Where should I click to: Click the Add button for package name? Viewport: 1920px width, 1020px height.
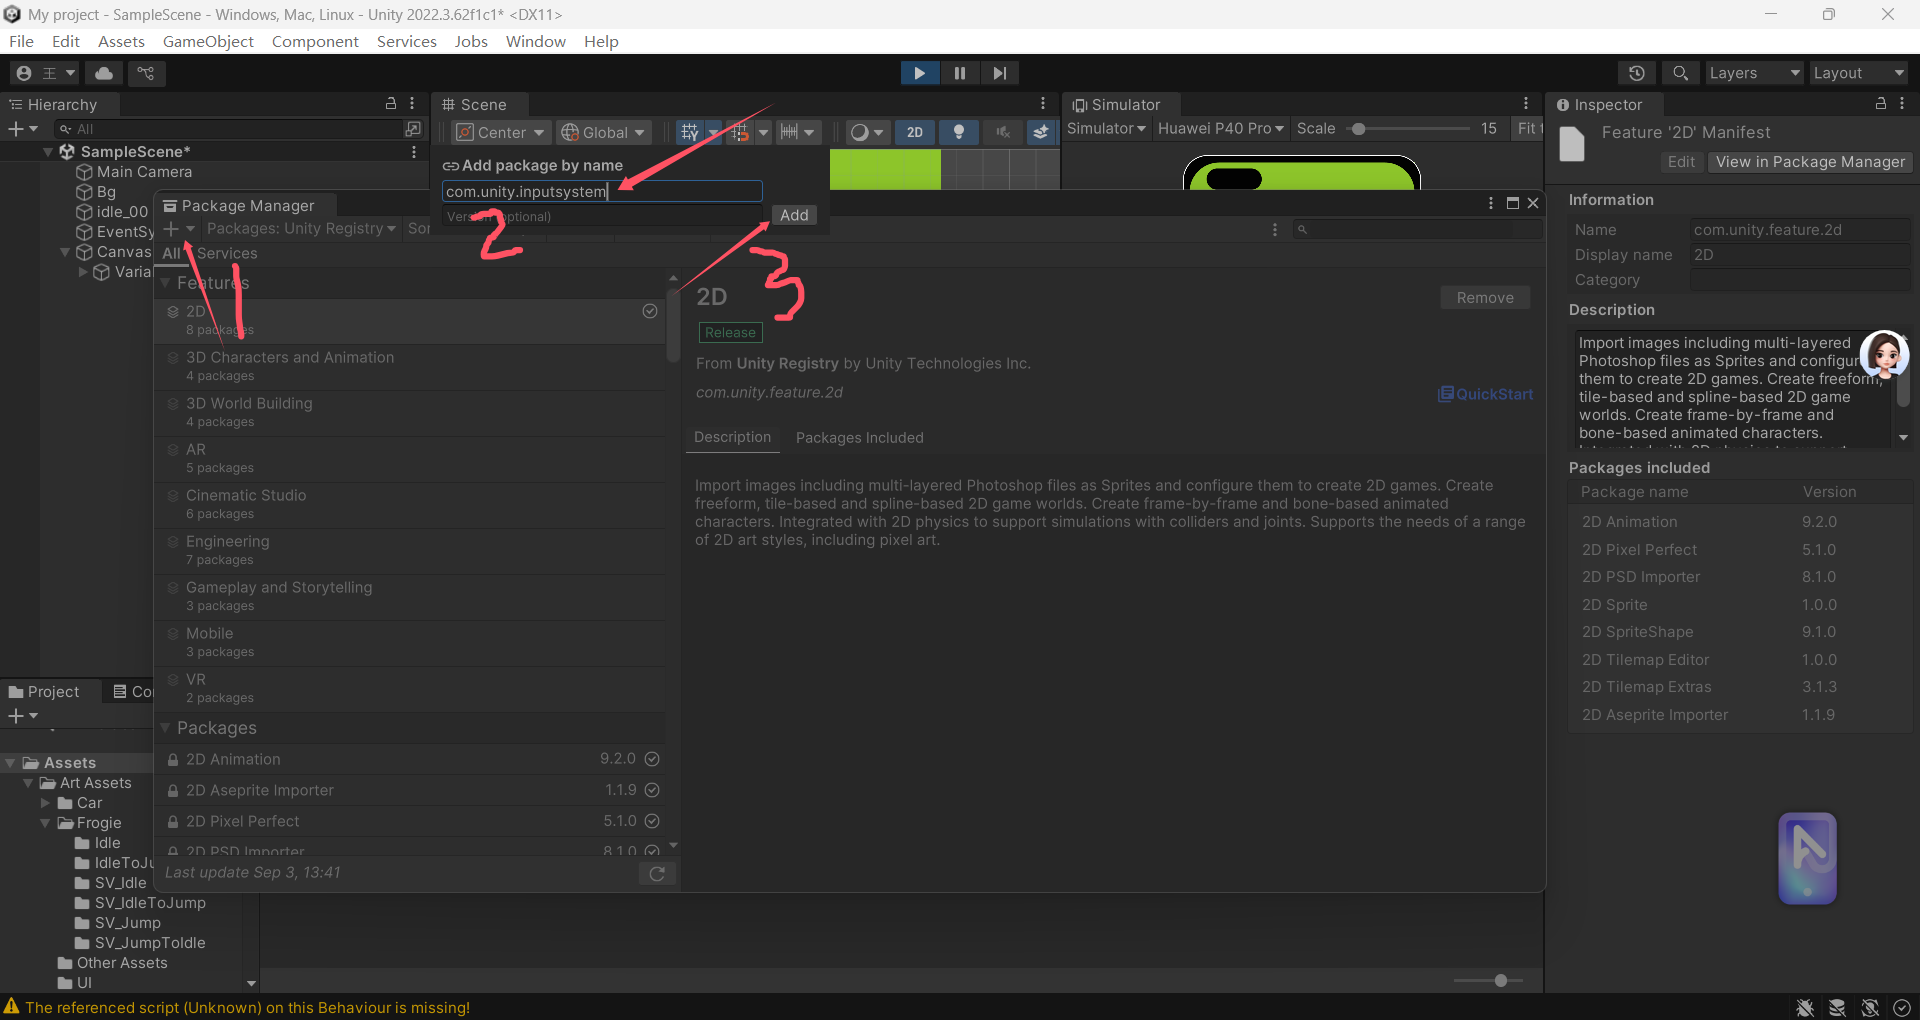coord(794,215)
